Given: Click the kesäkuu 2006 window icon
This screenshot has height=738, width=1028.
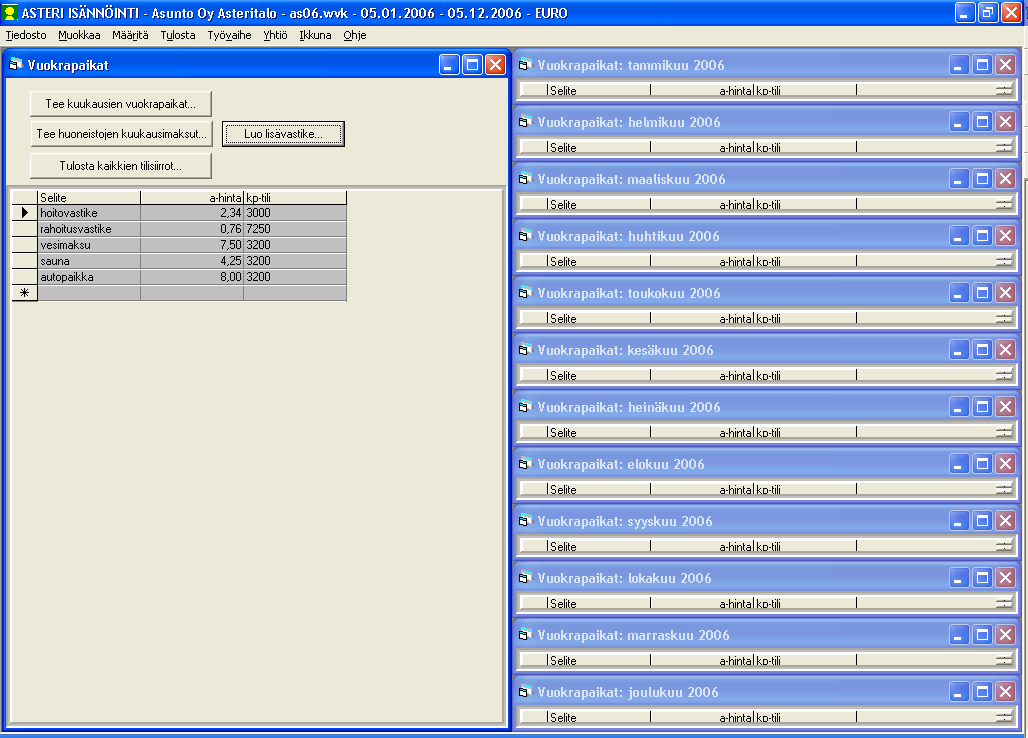Looking at the screenshot, I should (x=524, y=349).
